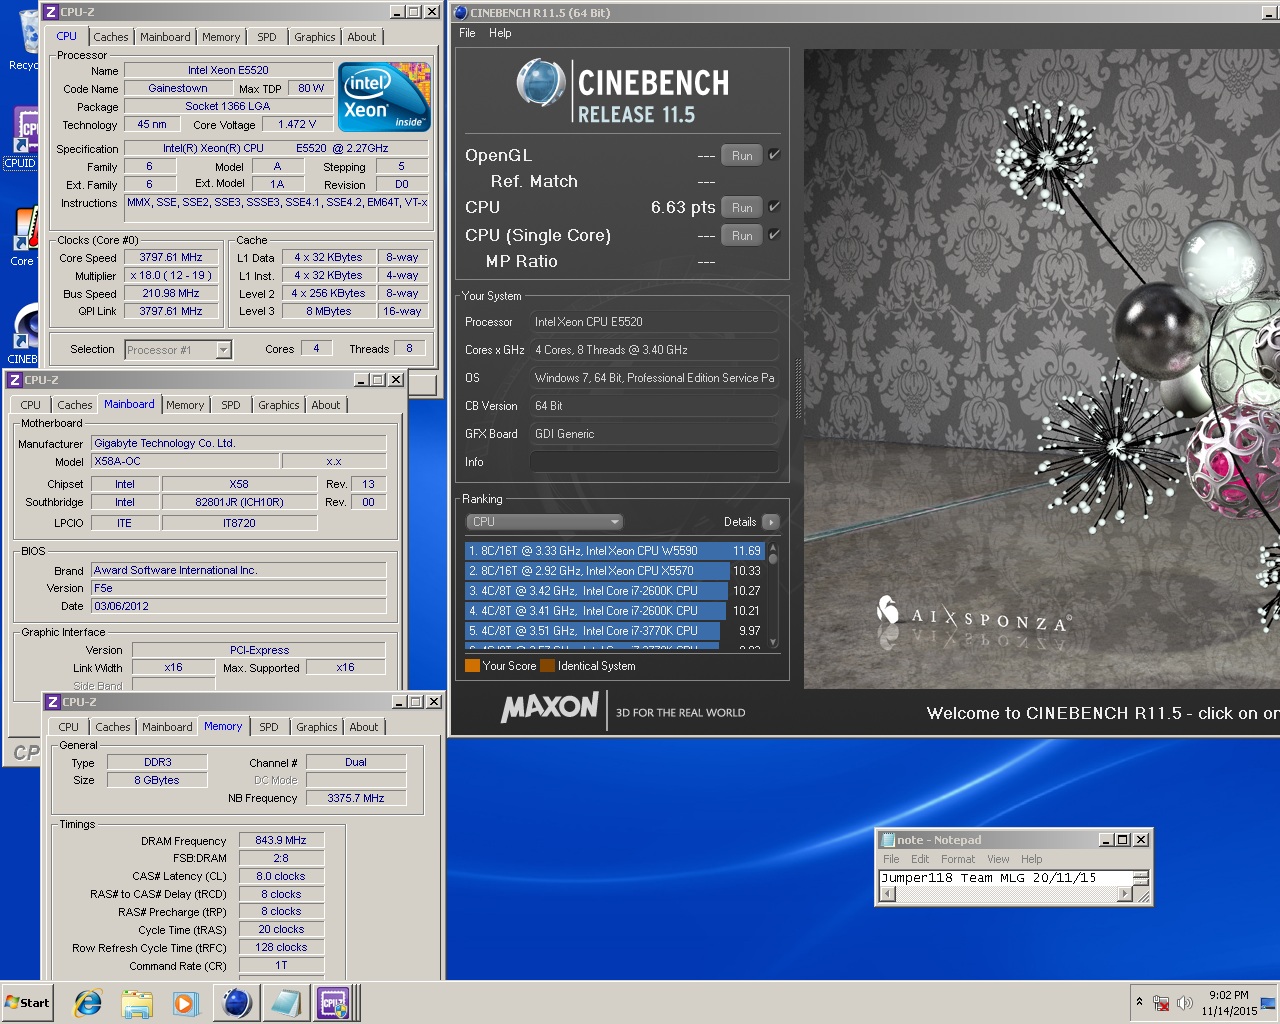
Task: Toggle the CPU test checkbox
Action: (774, 207)
